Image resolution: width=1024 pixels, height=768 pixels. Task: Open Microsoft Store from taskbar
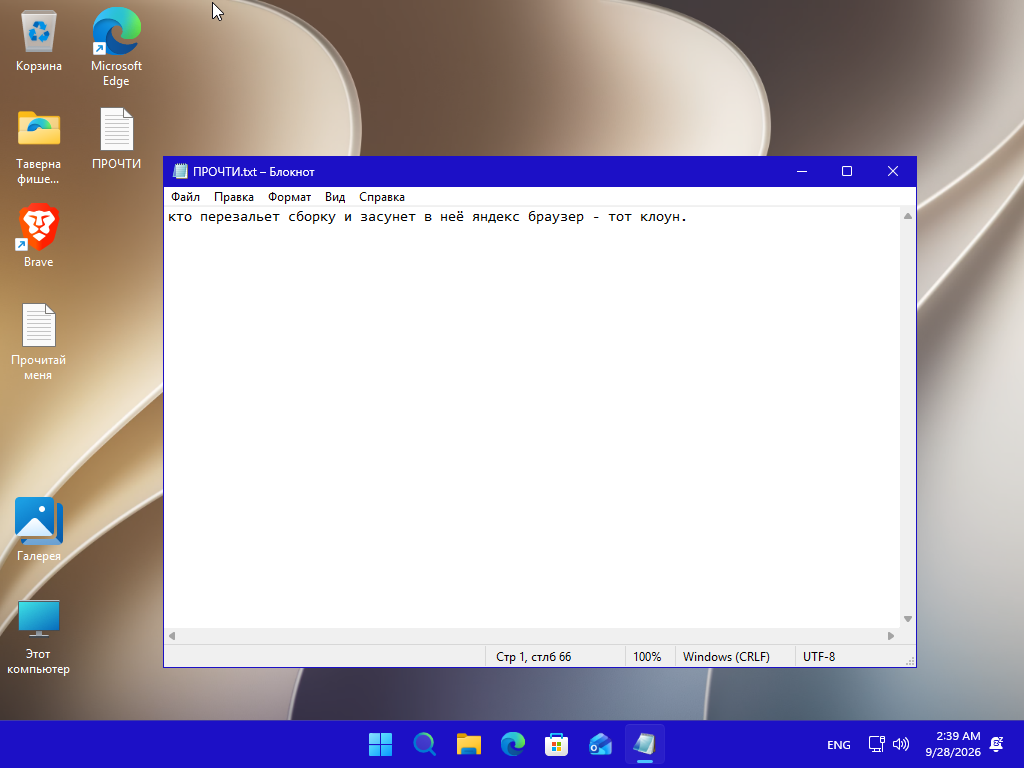coord(556,744)
